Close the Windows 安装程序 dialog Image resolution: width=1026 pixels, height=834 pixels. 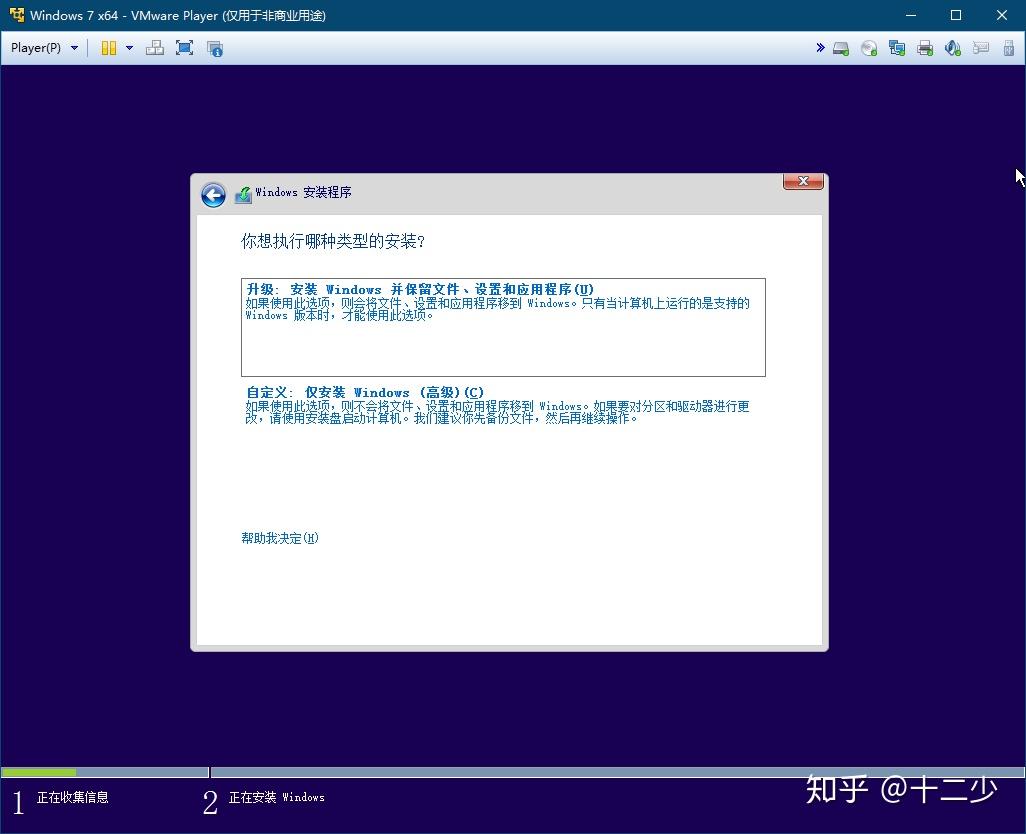pyautogui.click(x=804, y=181)
